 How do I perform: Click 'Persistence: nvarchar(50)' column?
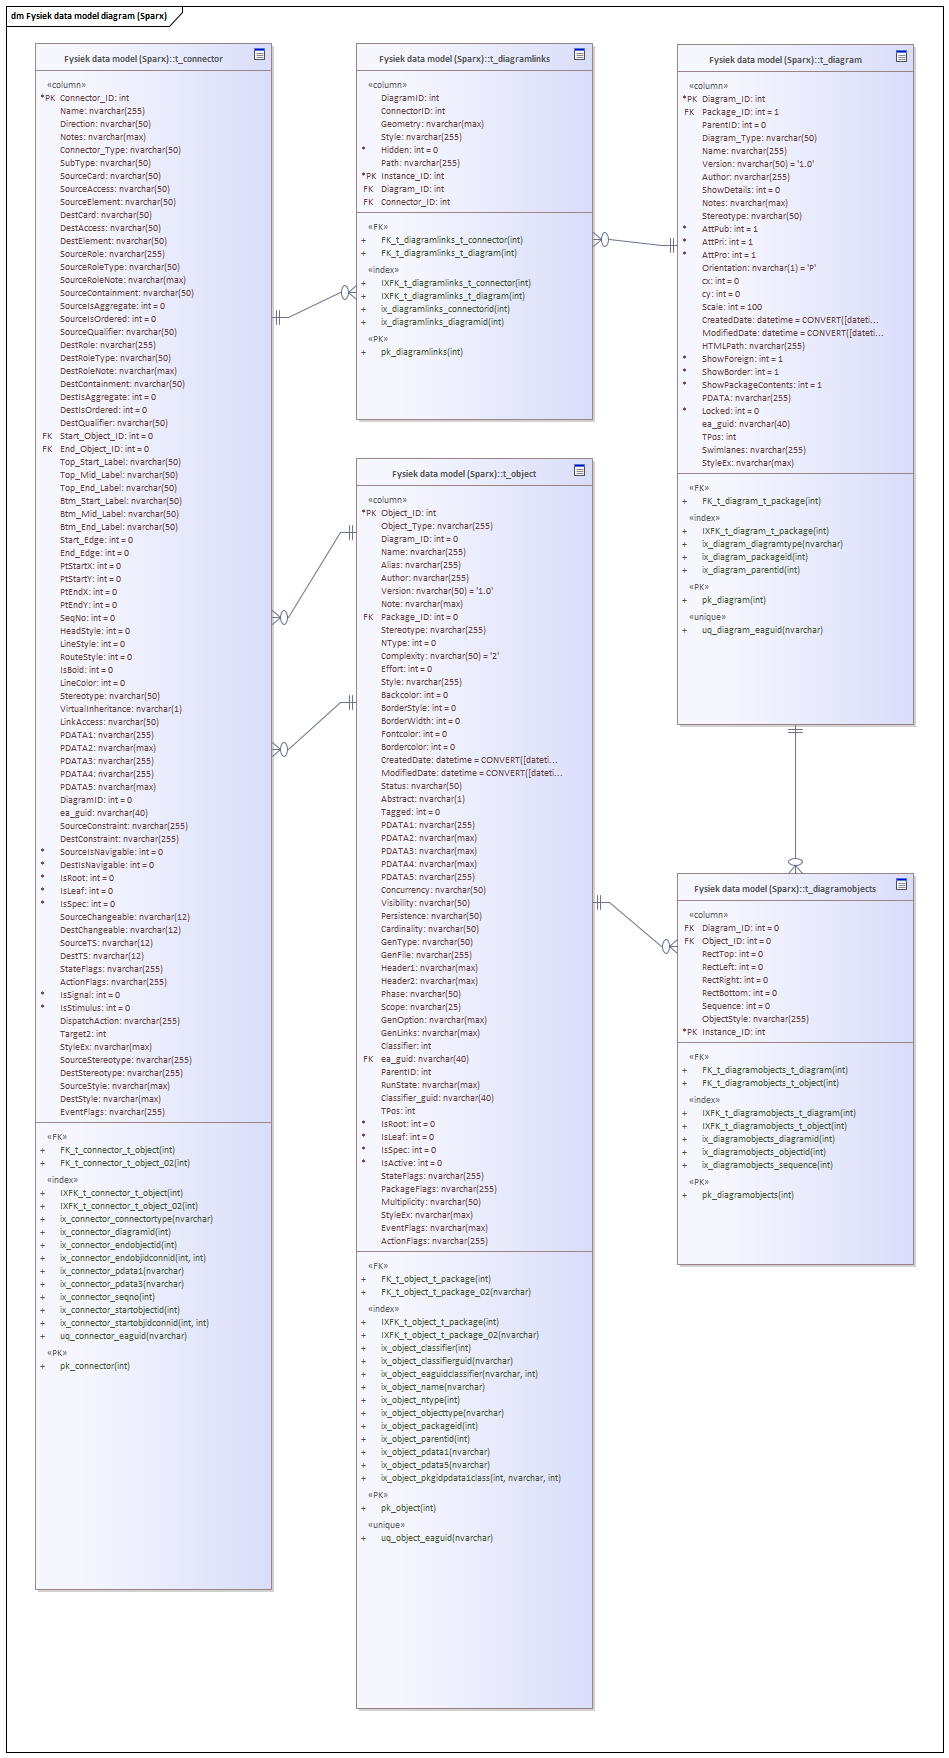tap(431, 916)
